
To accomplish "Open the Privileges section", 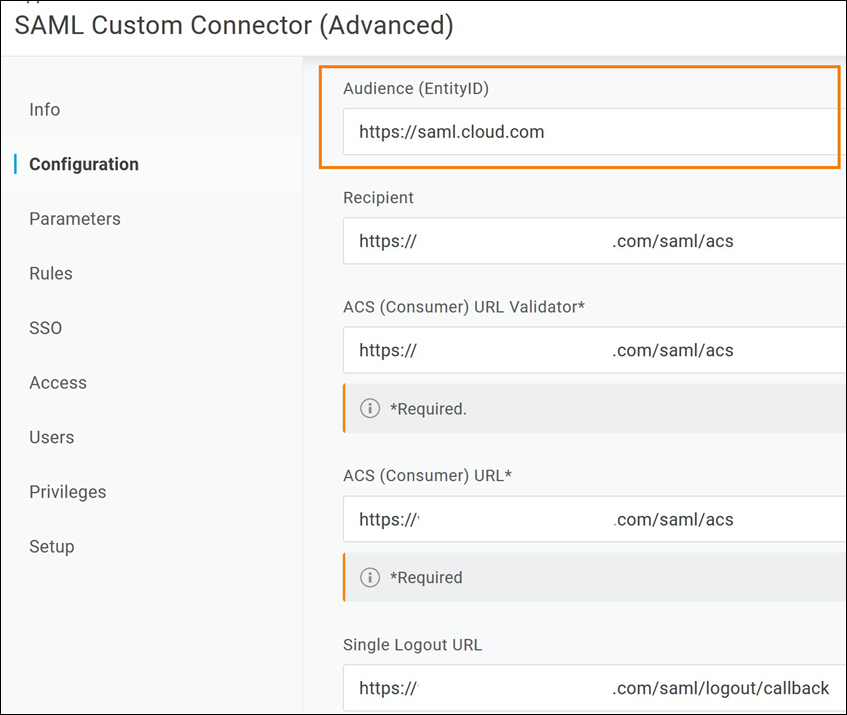I will pos(68,492).
